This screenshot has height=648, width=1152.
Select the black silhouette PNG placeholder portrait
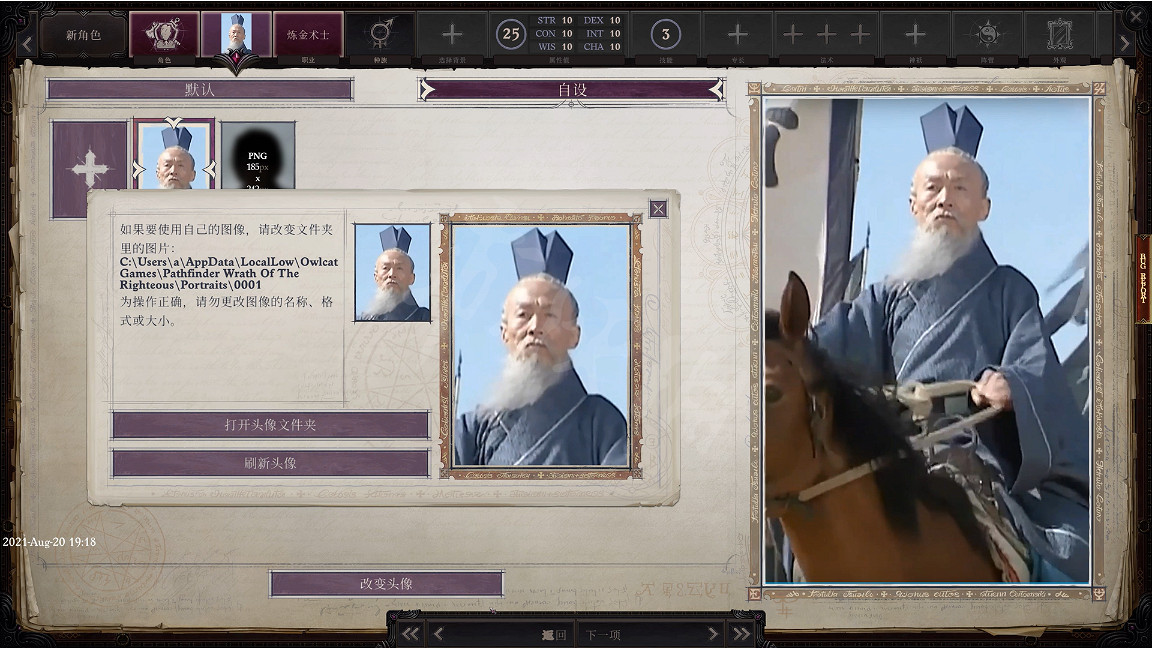(258, 154)
